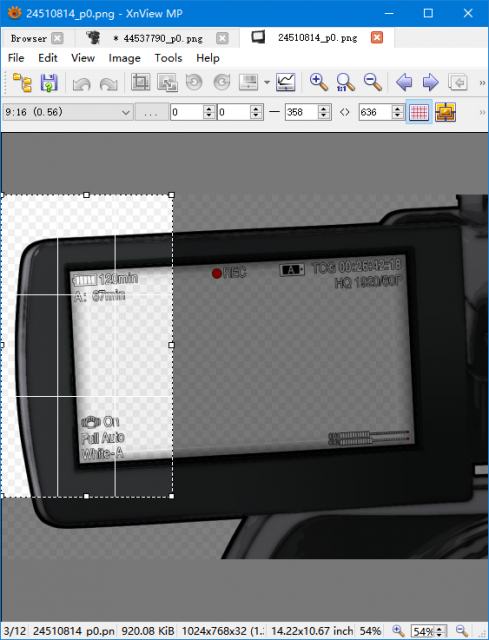Click the Save As floppy icon
Viewport: 489px width, 640px height.
49,82
